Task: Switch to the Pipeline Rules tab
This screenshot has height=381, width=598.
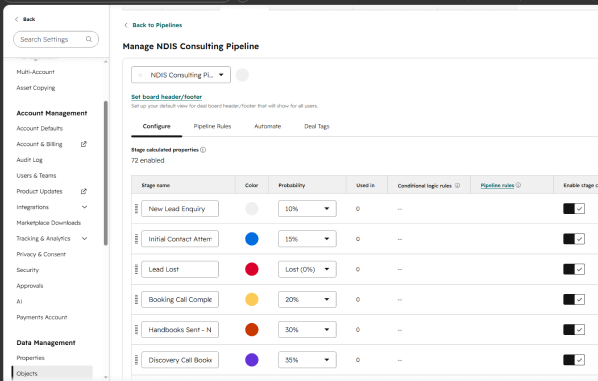Action: (x=212, y=126)
